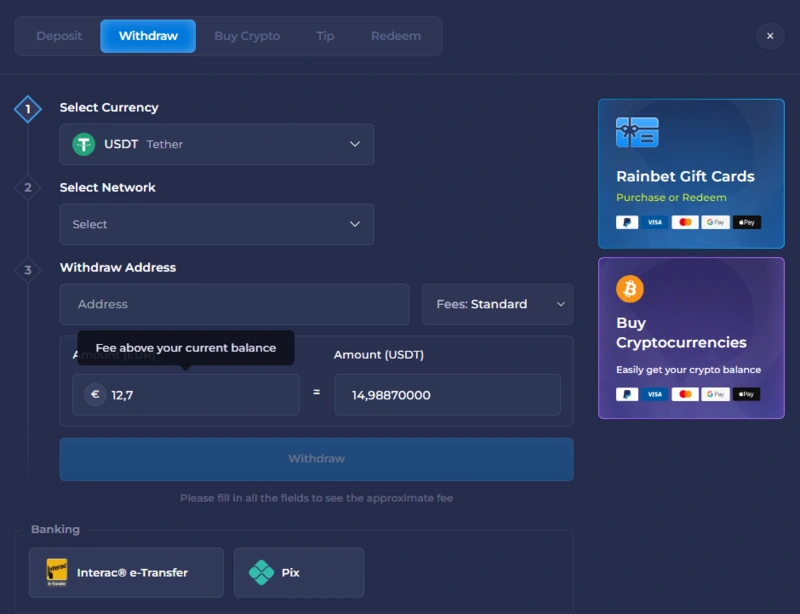Click the Withdraw button
Image resolution: width=800 pixels, height=614 pixels.
317,459
